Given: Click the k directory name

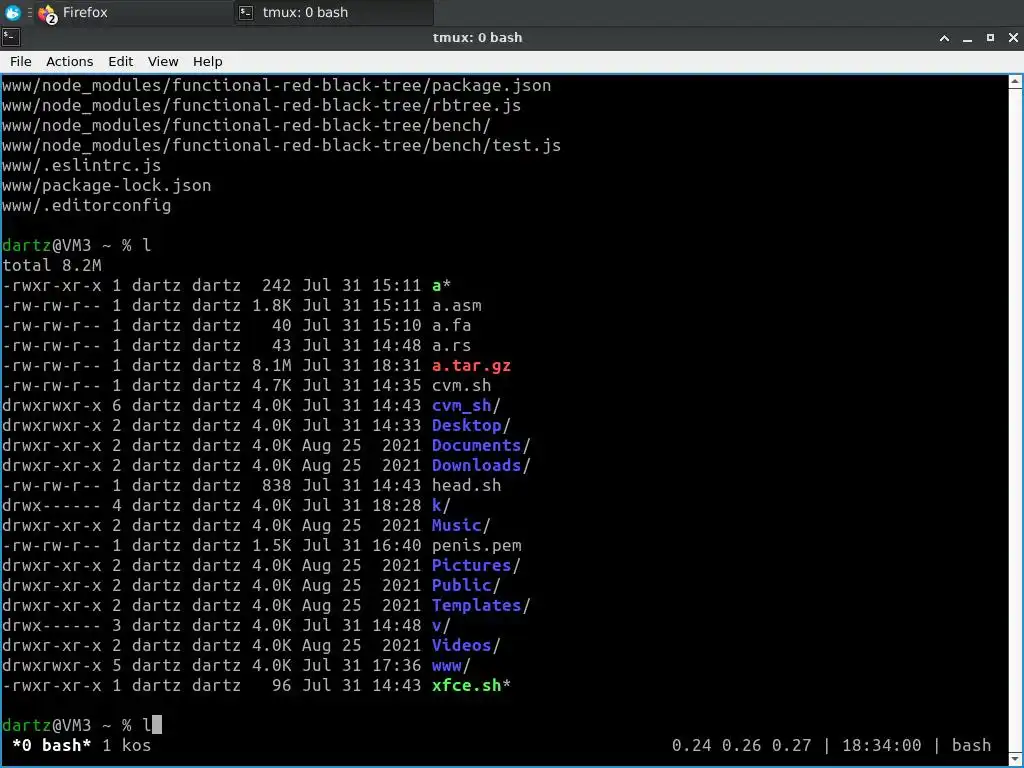Looking at the screenshot, I should tap(436, 505).
